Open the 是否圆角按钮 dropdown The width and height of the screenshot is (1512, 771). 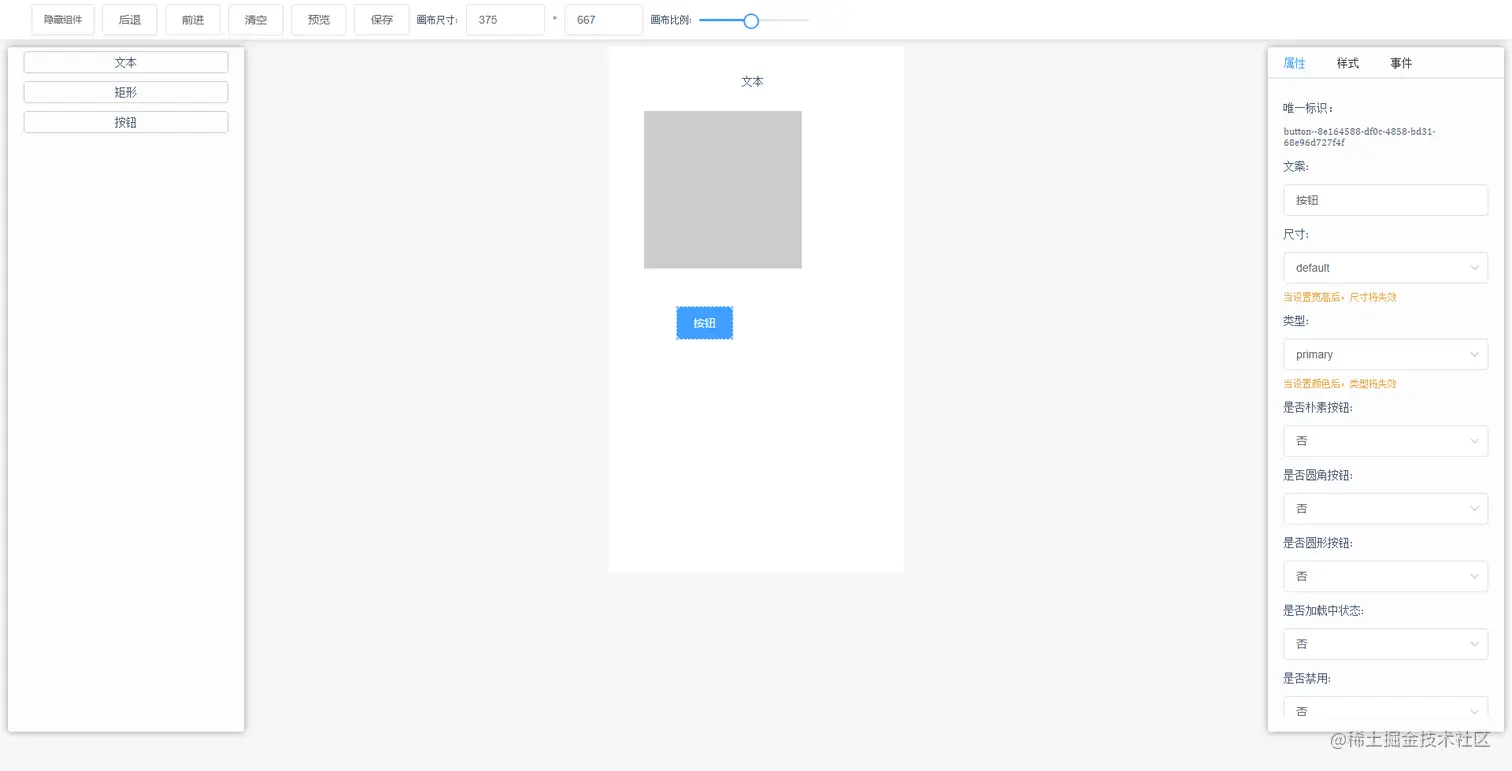[x=1385, y=509]
